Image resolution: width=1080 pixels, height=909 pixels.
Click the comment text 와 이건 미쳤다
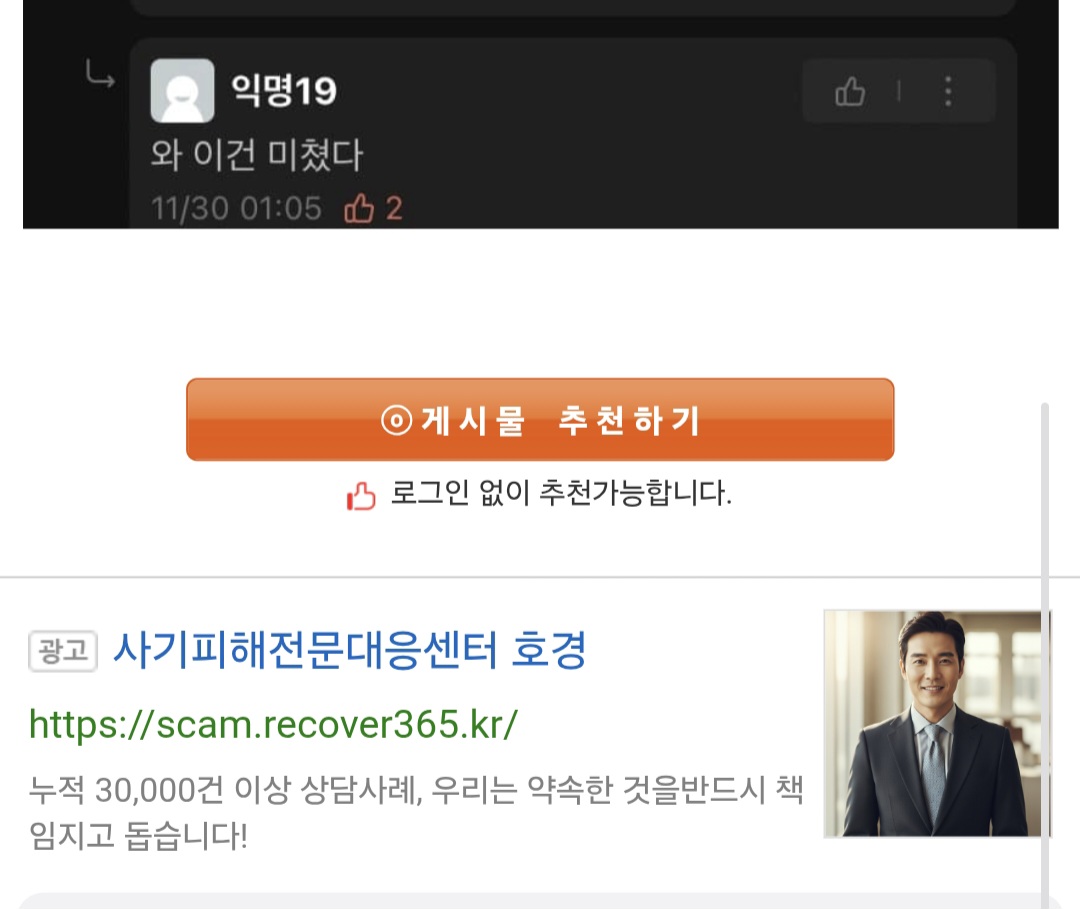pos(256,154)
